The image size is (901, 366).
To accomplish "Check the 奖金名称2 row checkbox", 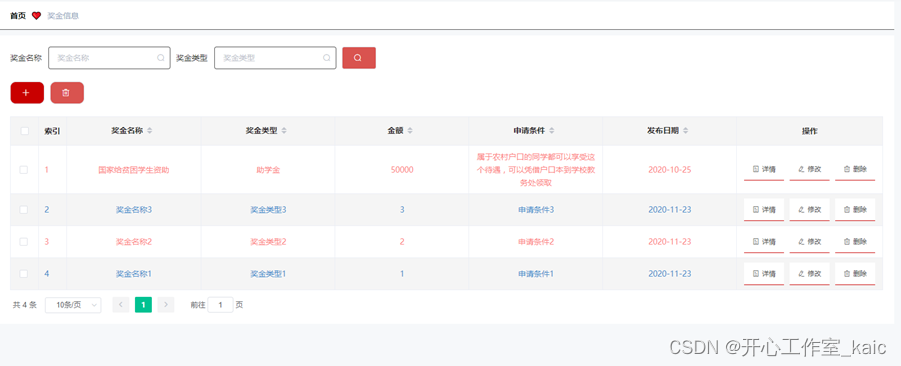I will (x=24, y=242).
